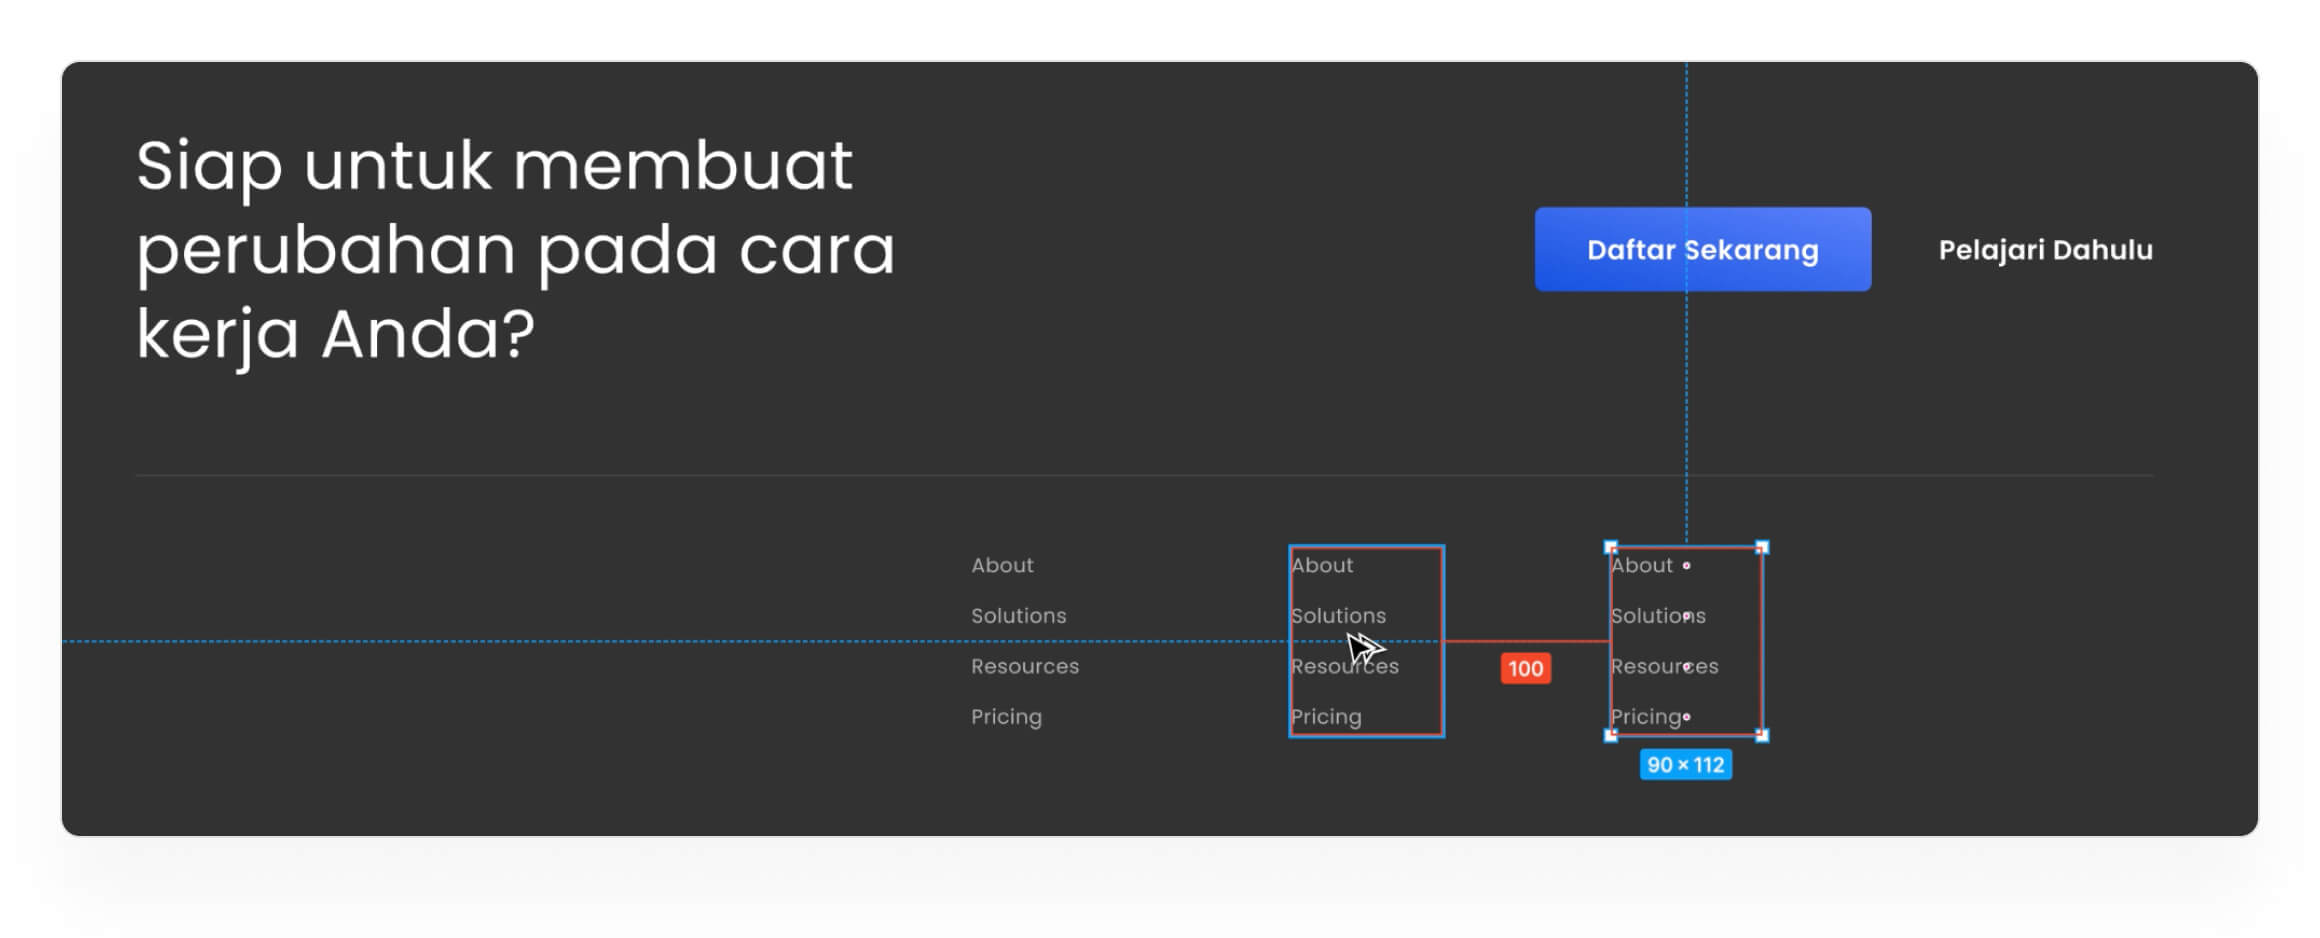Click the small dot beside About in selection

(x=1686, y=566)
